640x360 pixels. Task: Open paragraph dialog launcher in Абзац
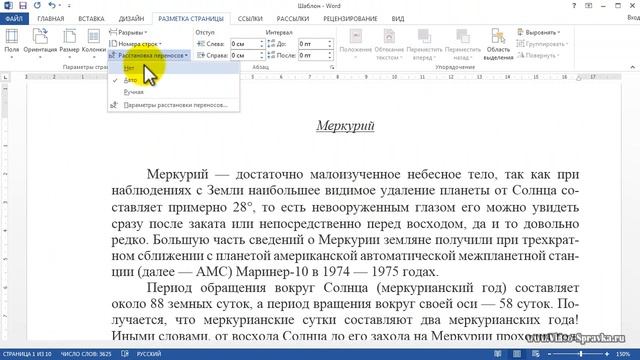coord(332,67)
